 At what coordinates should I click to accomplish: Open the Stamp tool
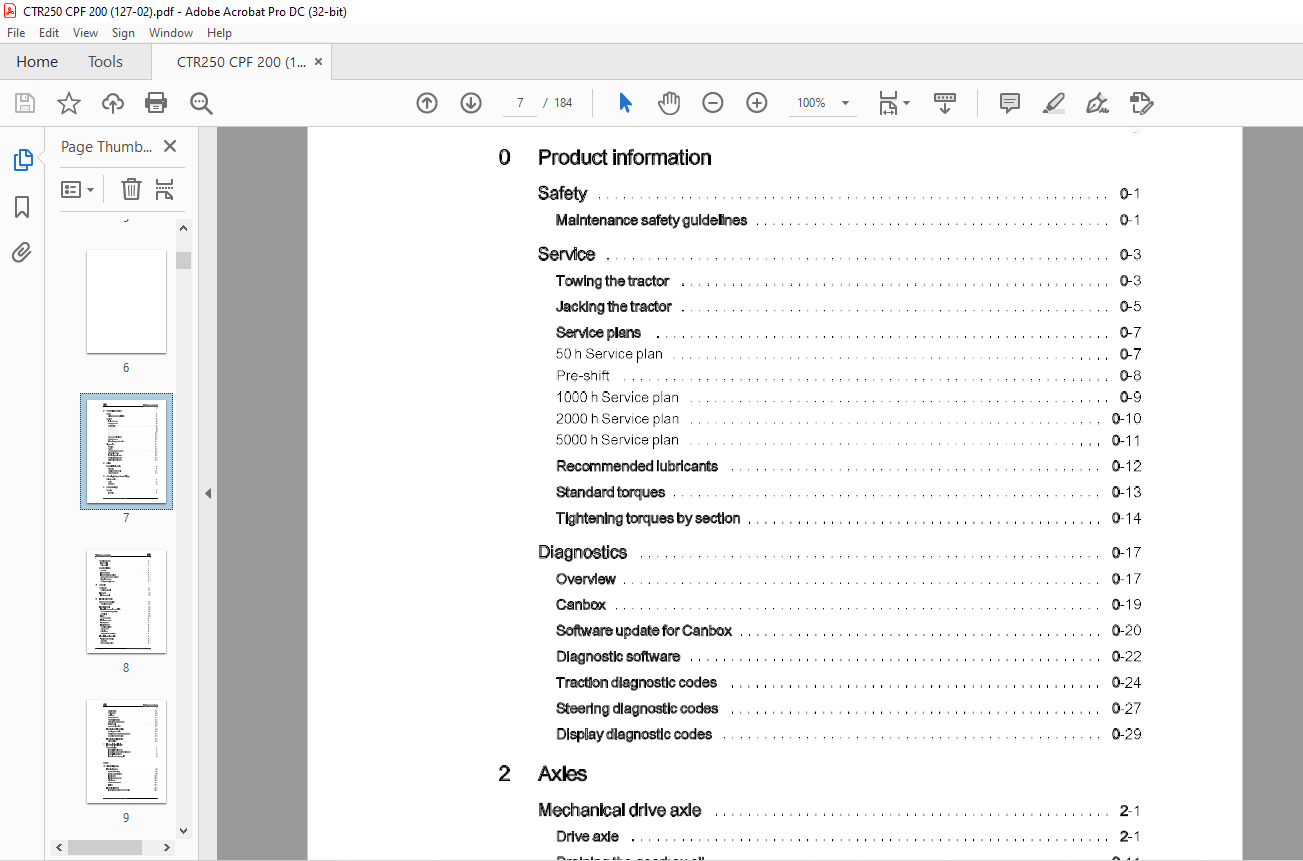(1141, 103)
